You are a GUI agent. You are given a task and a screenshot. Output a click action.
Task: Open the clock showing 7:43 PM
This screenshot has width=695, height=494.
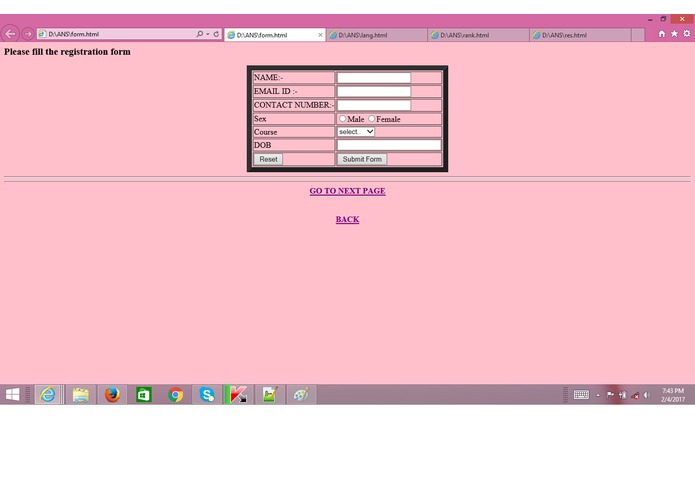tap(673, 395)
